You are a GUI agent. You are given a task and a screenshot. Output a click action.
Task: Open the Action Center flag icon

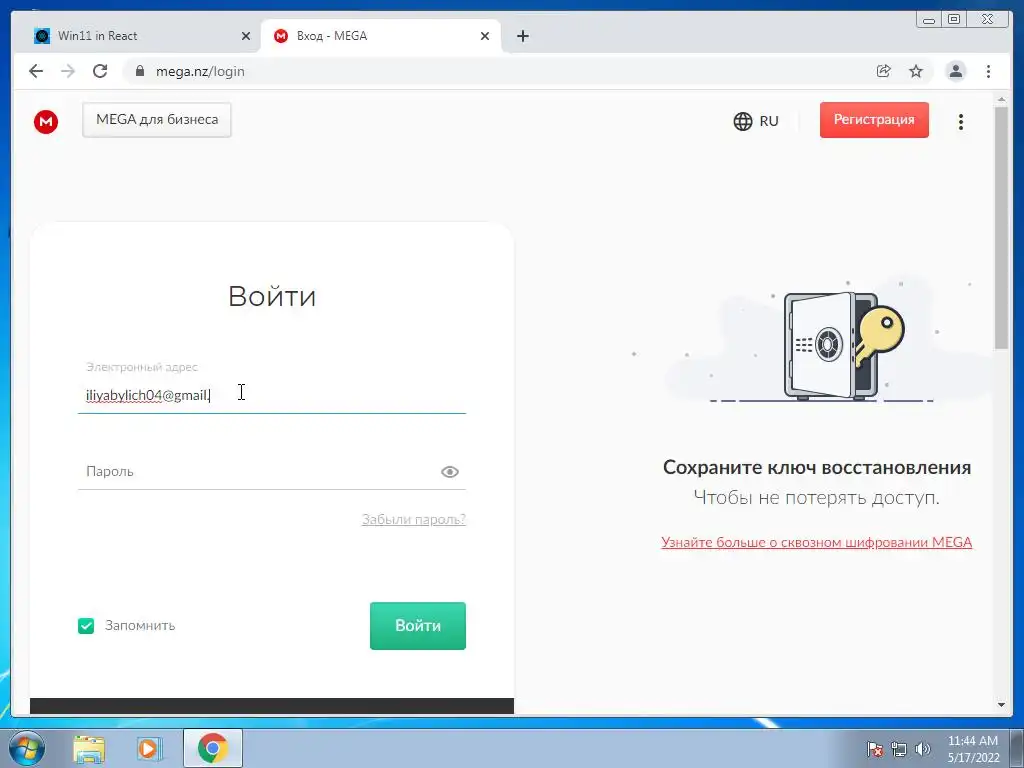875,749
